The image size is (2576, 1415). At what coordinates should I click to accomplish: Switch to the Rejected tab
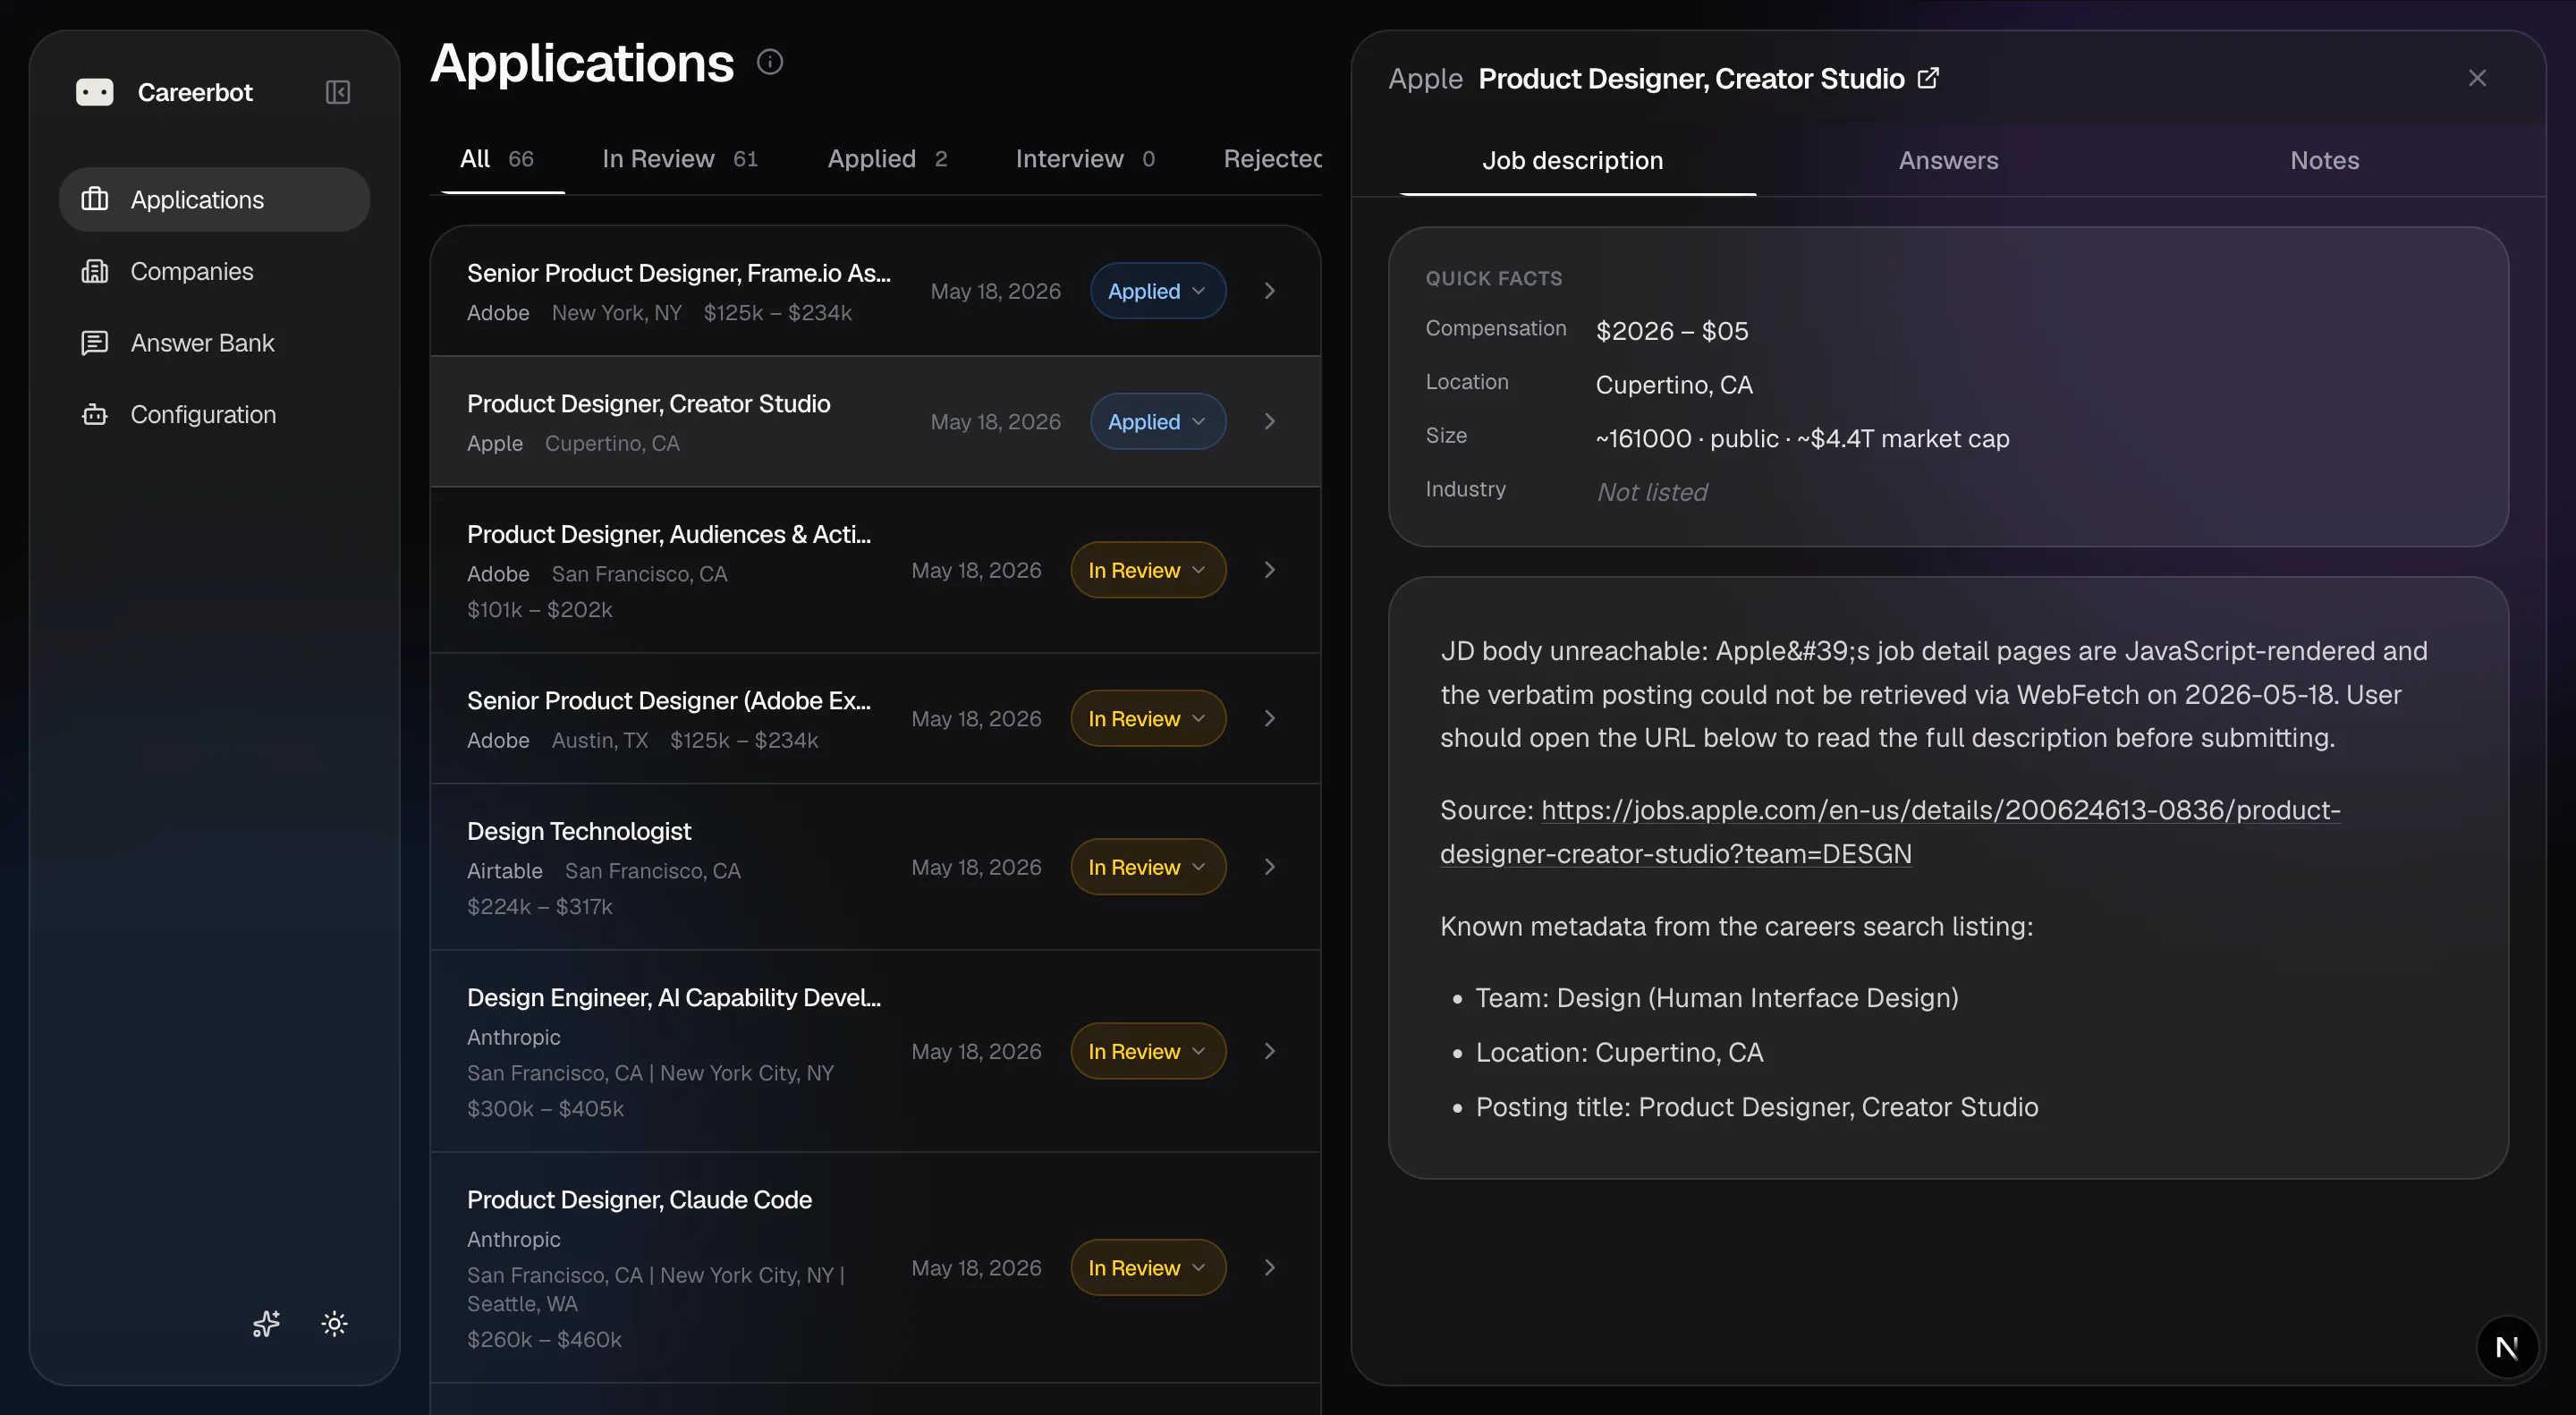coord(1272,159)
